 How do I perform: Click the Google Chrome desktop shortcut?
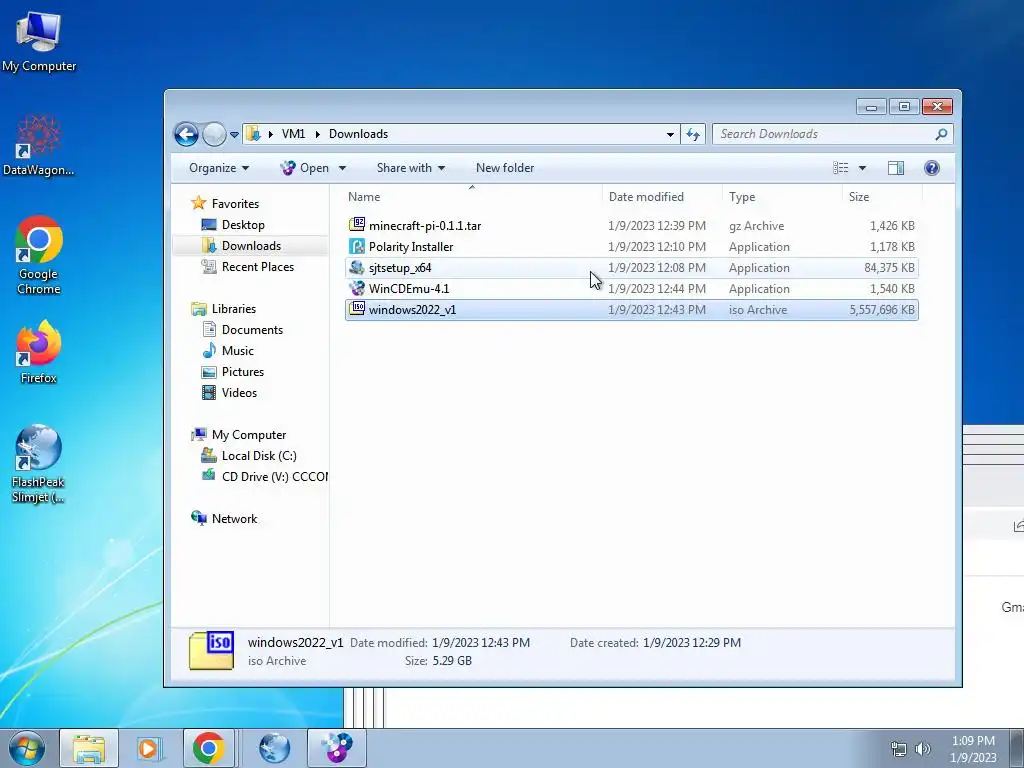[x=39, y=256]
